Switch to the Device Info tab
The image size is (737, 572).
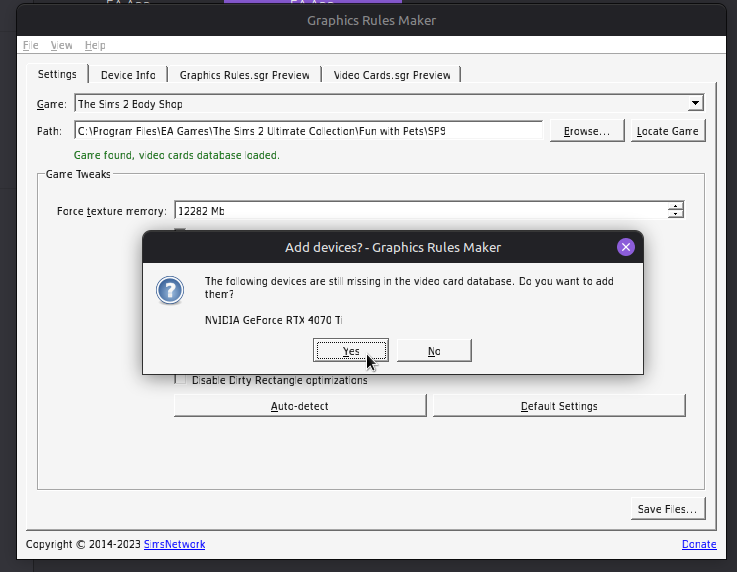coord(128,75)
